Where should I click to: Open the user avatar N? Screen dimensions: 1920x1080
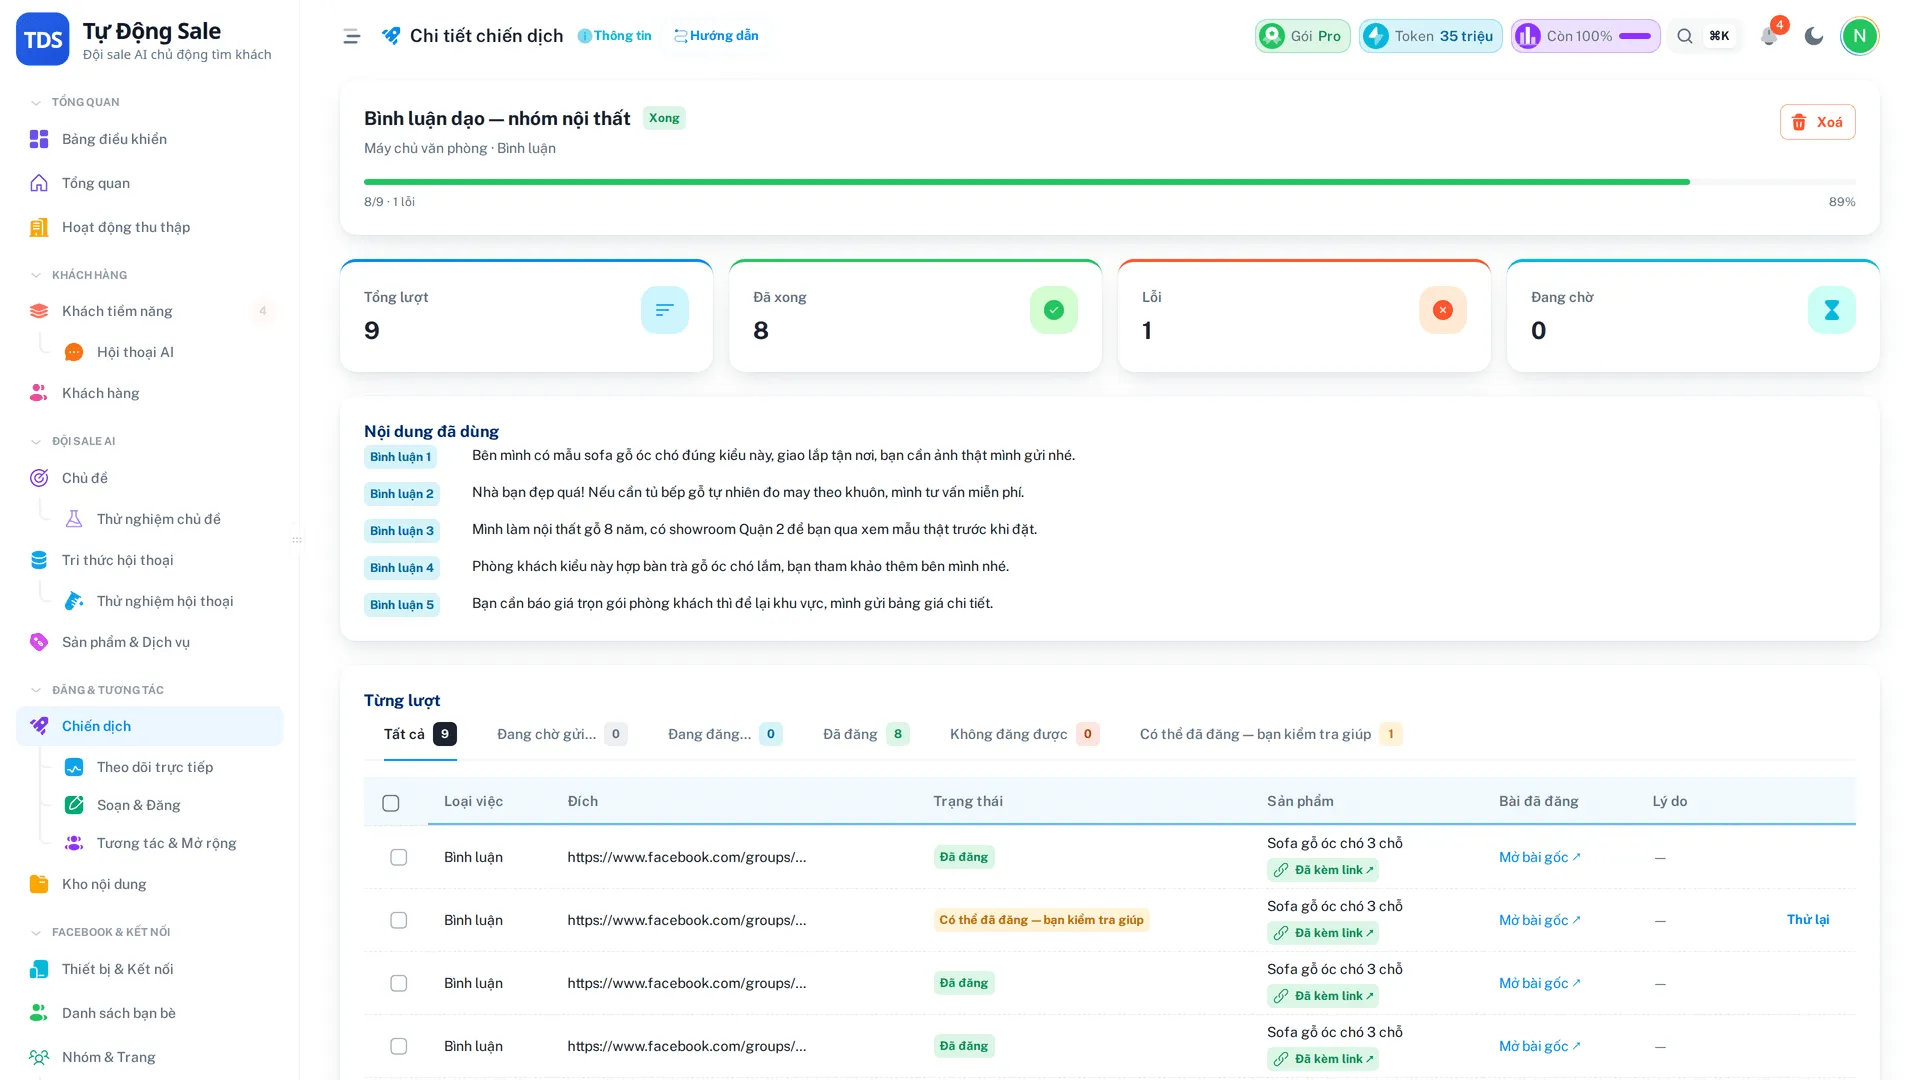tap(1859, 36)
